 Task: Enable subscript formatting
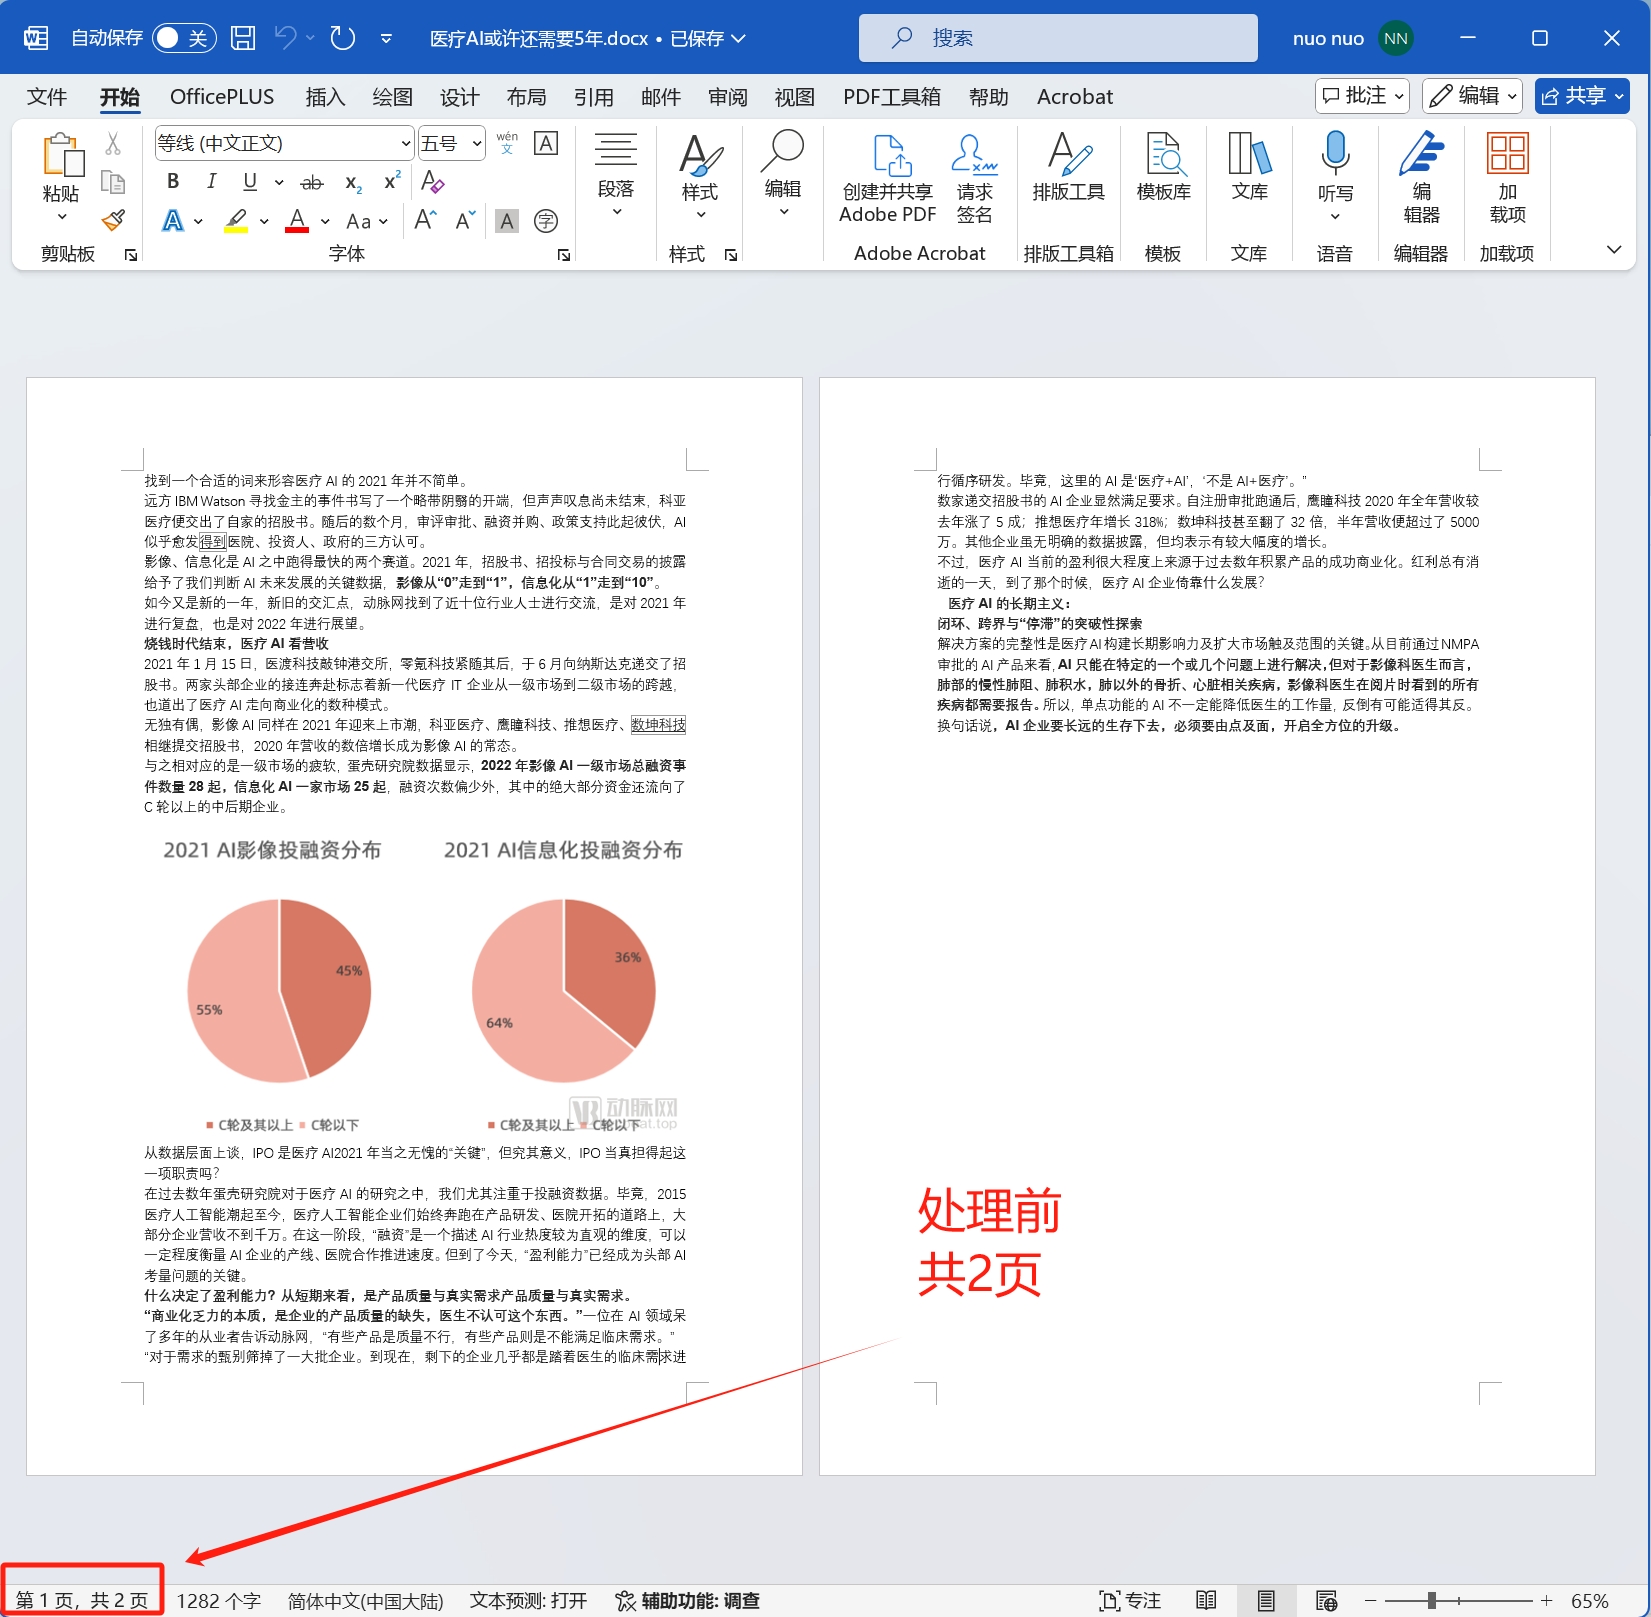351,183
